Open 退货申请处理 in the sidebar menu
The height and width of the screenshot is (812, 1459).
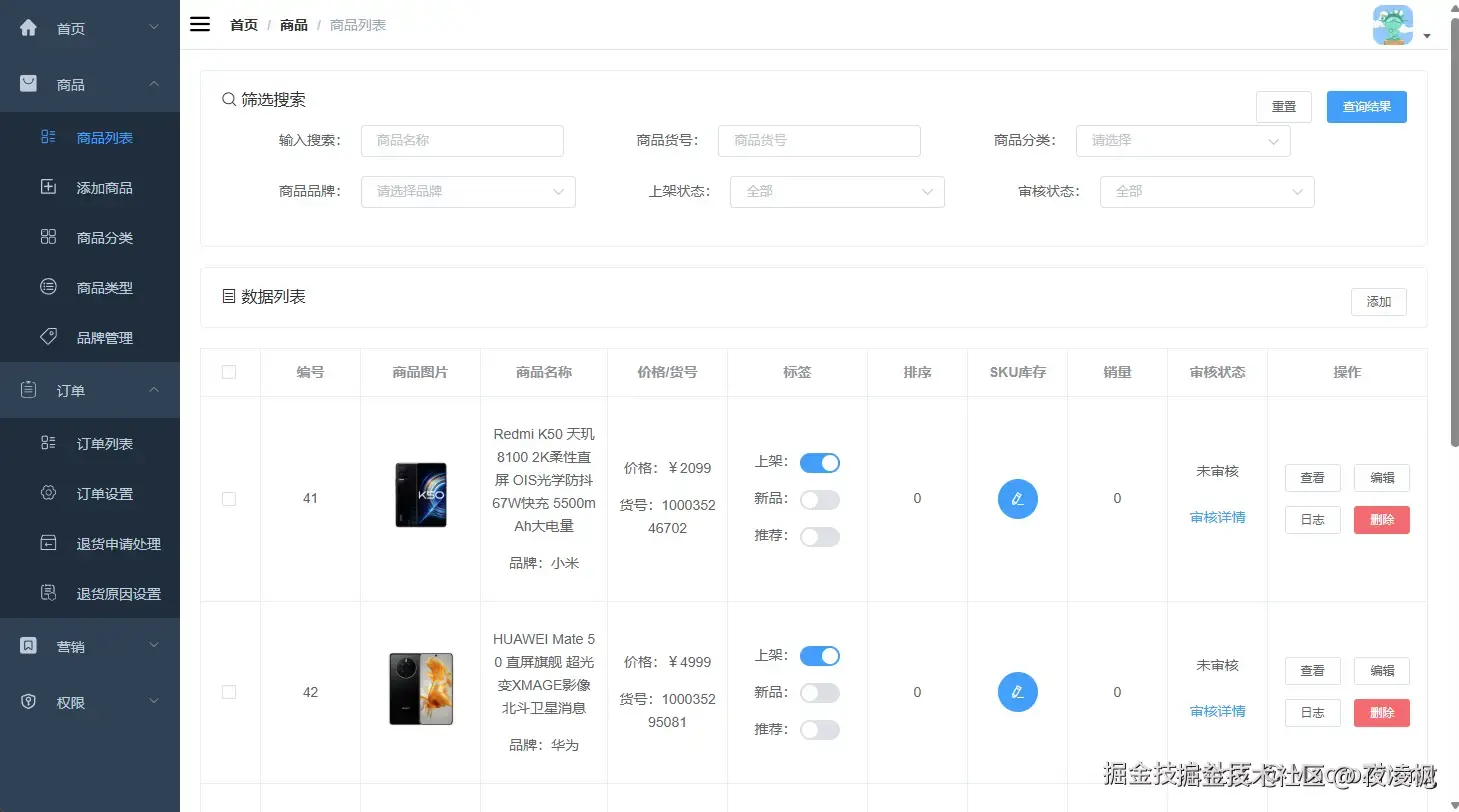(90, 544)
